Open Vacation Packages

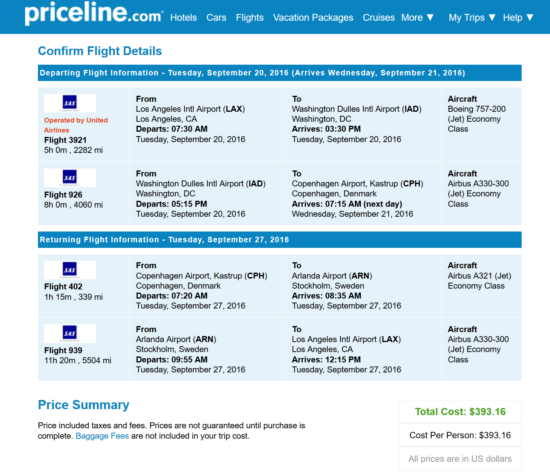(x=313, y=18)
